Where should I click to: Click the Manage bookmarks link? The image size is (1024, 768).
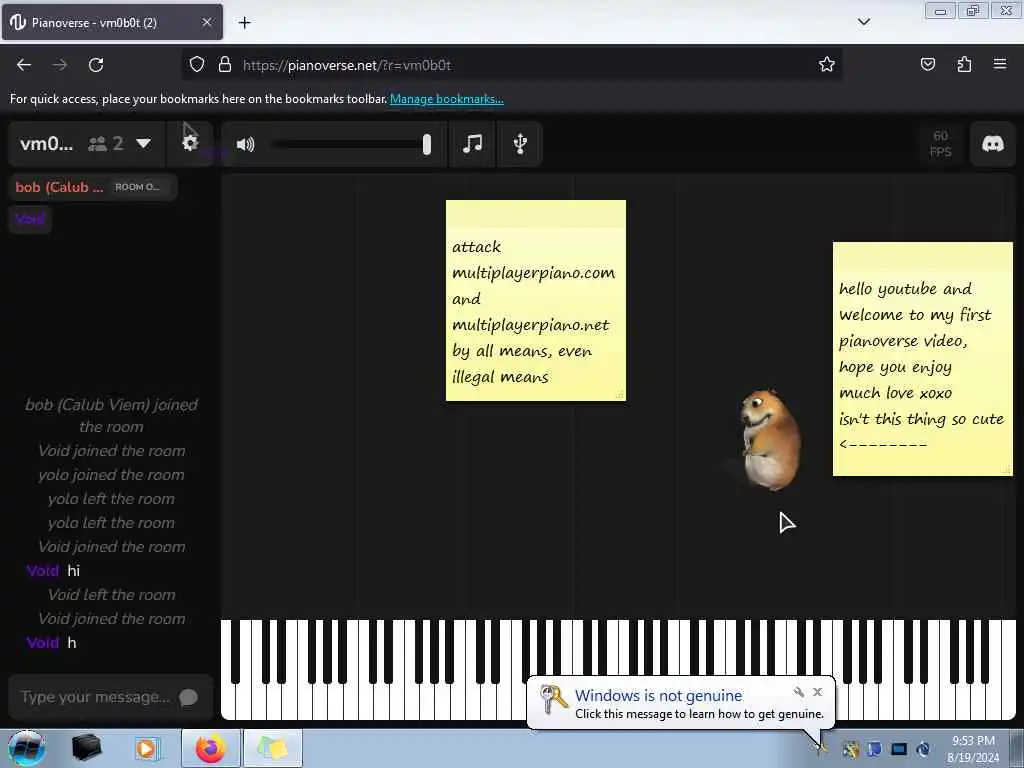[x=447, y=99]
